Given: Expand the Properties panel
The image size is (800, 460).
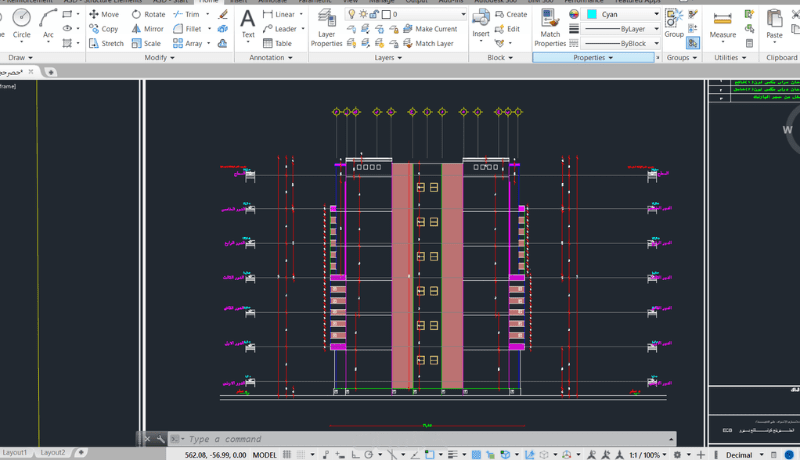Looking at the screenshot, I should tap(593, 58).
